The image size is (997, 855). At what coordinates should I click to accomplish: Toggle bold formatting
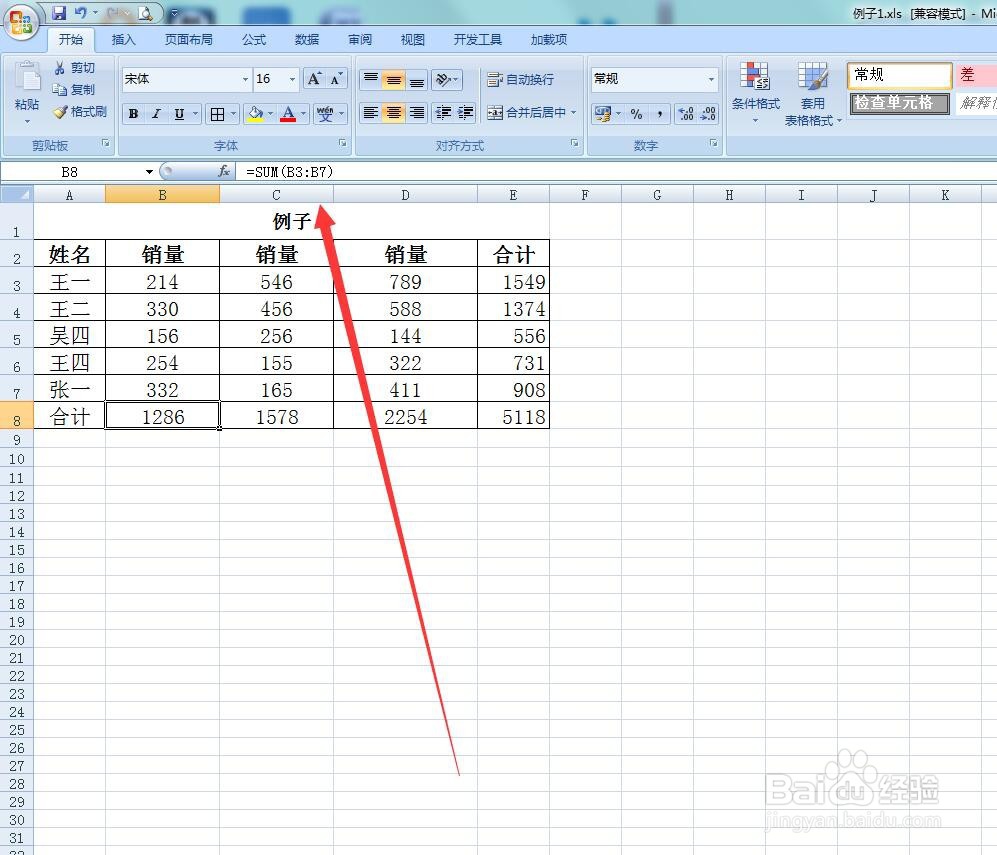[134, 114]
